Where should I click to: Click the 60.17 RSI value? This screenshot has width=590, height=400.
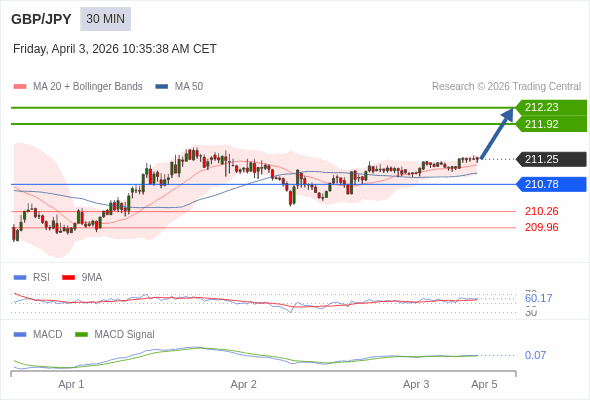(538, 298)
